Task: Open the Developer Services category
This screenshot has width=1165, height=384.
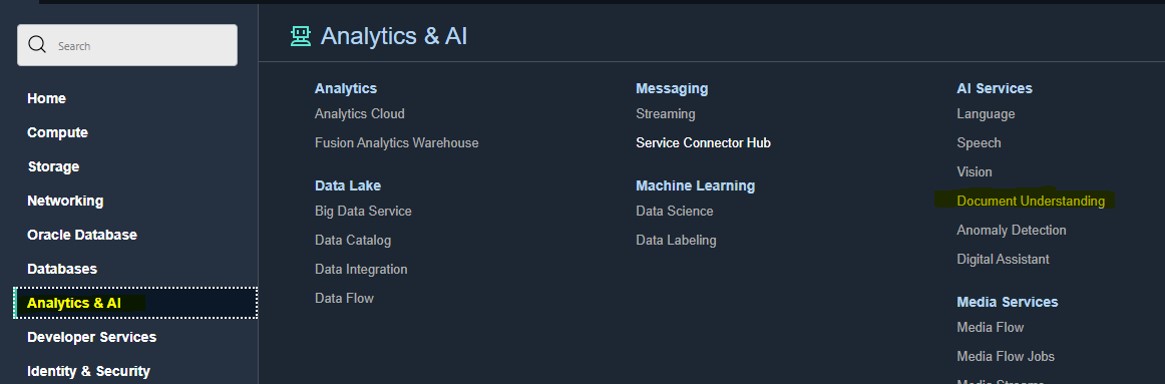Action: [x=91, y=337]
